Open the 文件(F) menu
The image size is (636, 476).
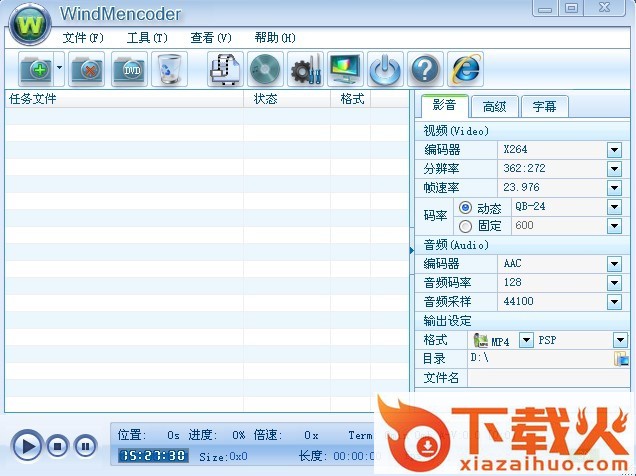pyautogui.click(x=83, y=38)
